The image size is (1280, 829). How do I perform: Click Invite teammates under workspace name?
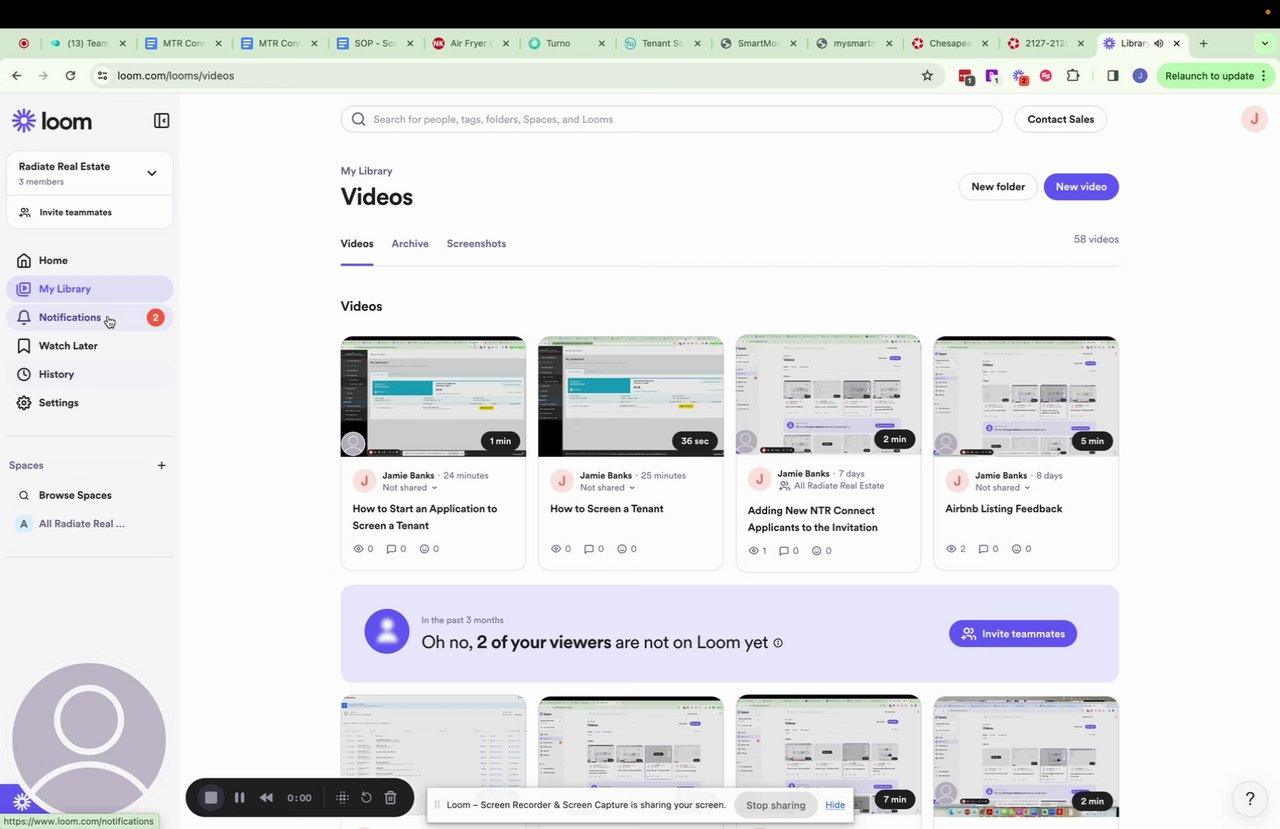[x=75, y=212]
